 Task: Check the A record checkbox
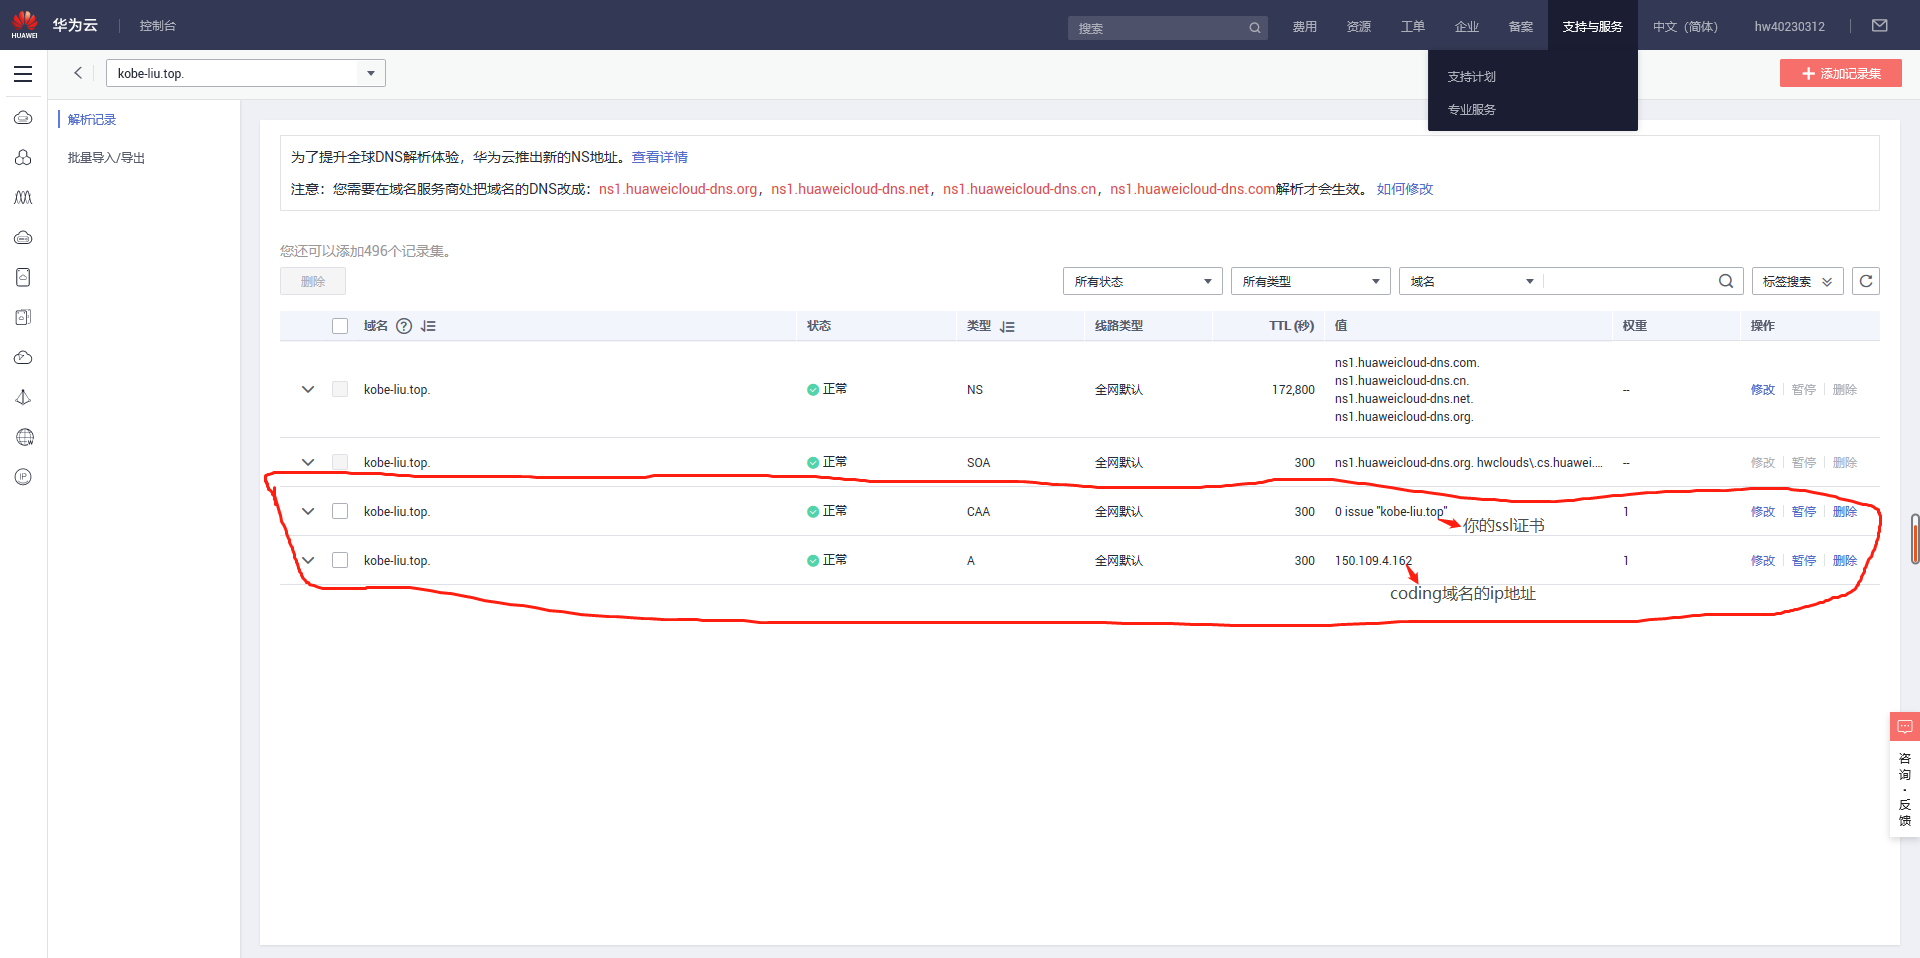tap(340, 560)
